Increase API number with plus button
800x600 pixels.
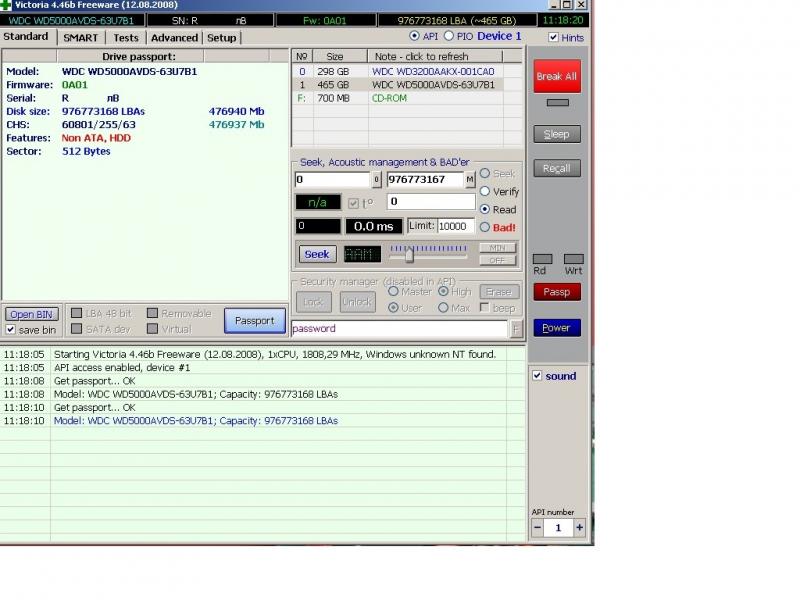point(579,528)
